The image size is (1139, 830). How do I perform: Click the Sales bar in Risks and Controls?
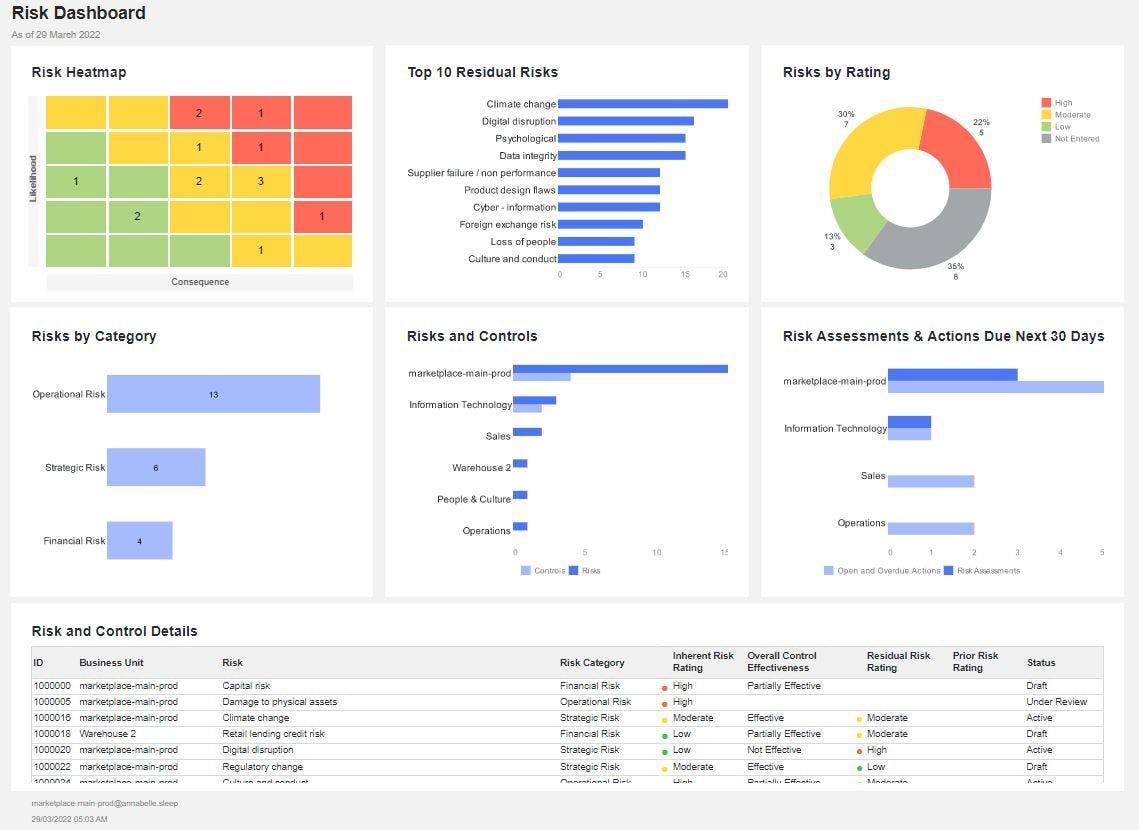tap(527, 432)
